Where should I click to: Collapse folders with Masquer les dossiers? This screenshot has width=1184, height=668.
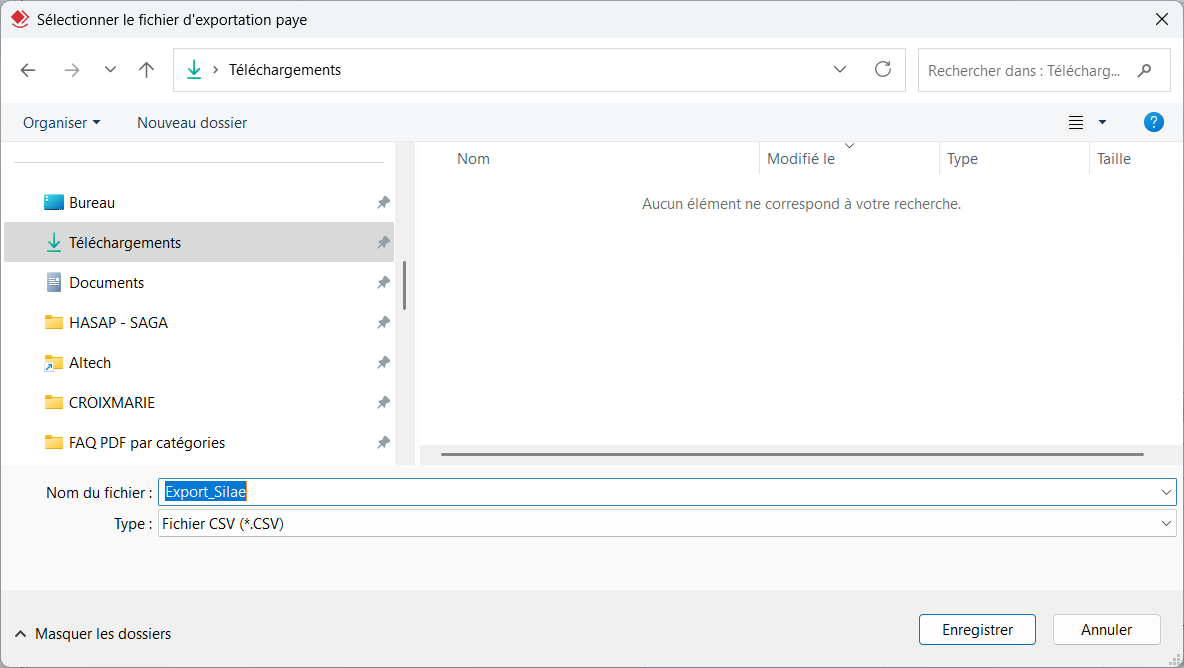[x=92, y=633]
